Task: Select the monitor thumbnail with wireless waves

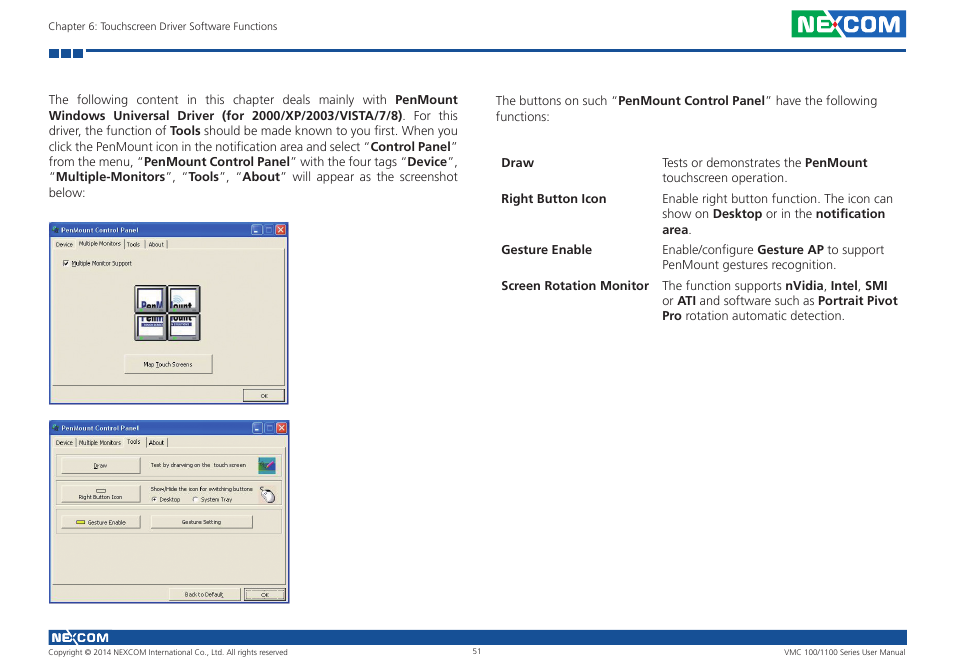Action: pos(184,299)
